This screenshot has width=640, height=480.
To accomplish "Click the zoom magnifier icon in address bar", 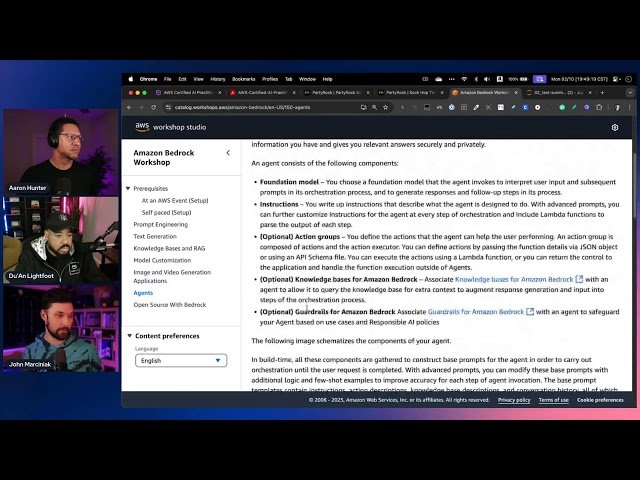I will coord(374,107).
